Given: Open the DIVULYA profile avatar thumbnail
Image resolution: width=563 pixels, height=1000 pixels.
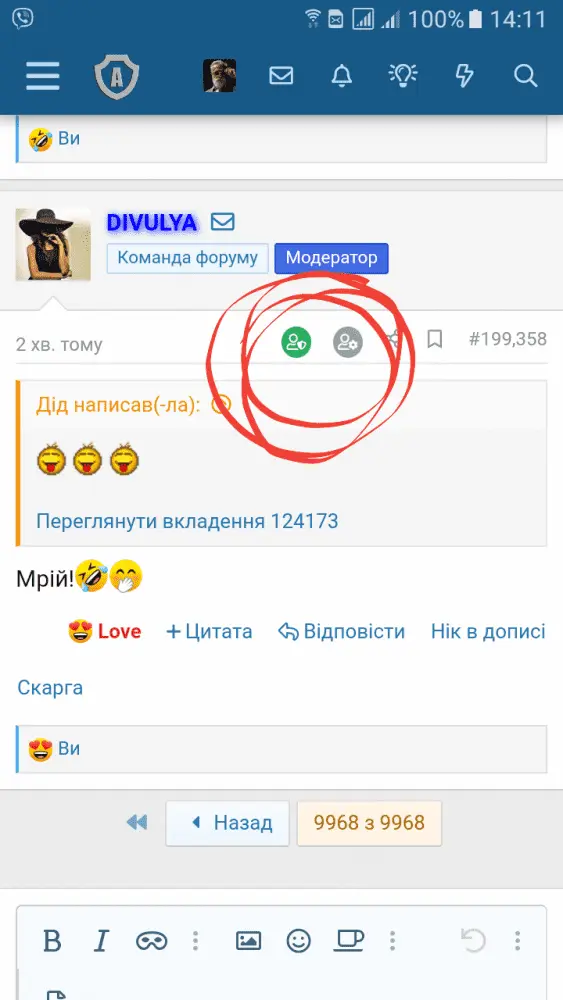Looking at the screenshot, I should [x=53, y=244].
